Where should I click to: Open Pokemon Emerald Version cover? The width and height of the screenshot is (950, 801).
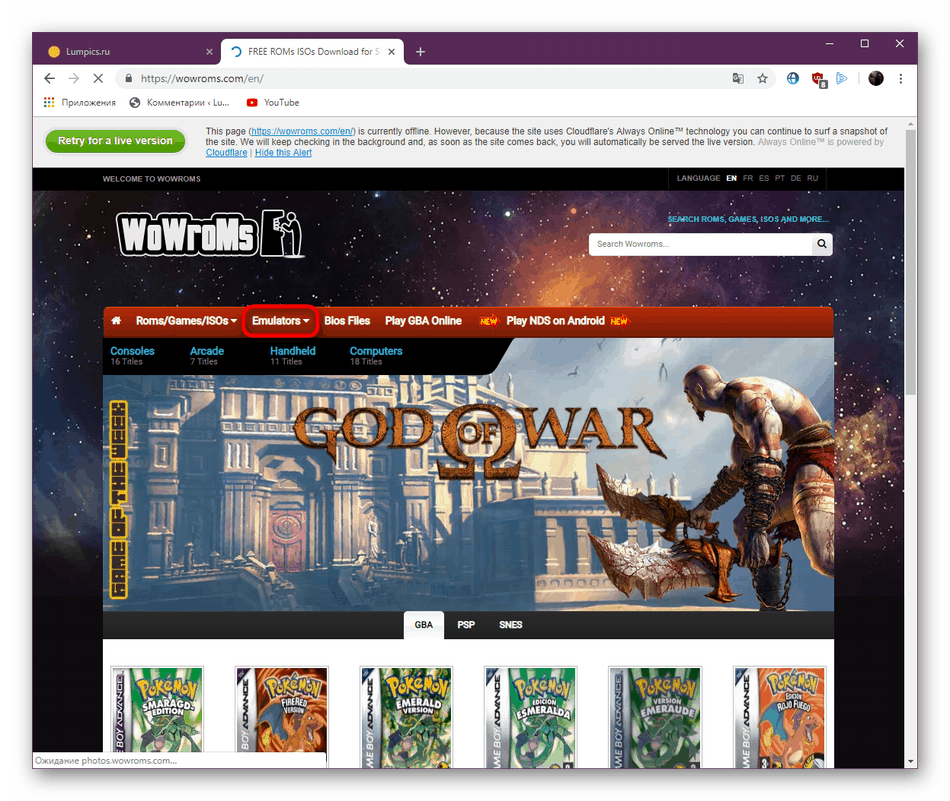406,717
